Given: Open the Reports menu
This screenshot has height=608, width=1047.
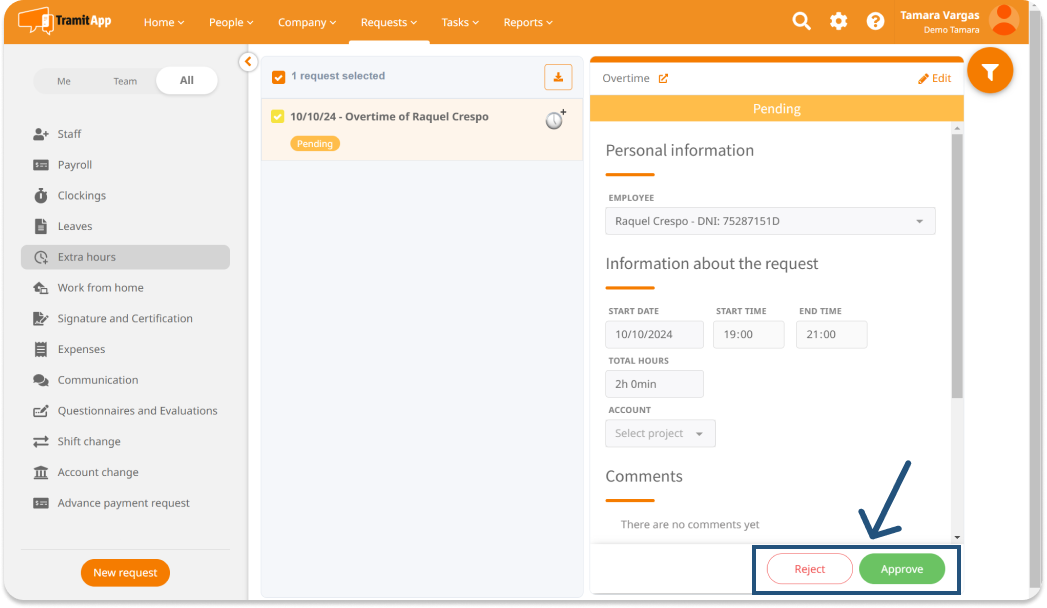Looking at the screenshot, I should tap(529, 22).
